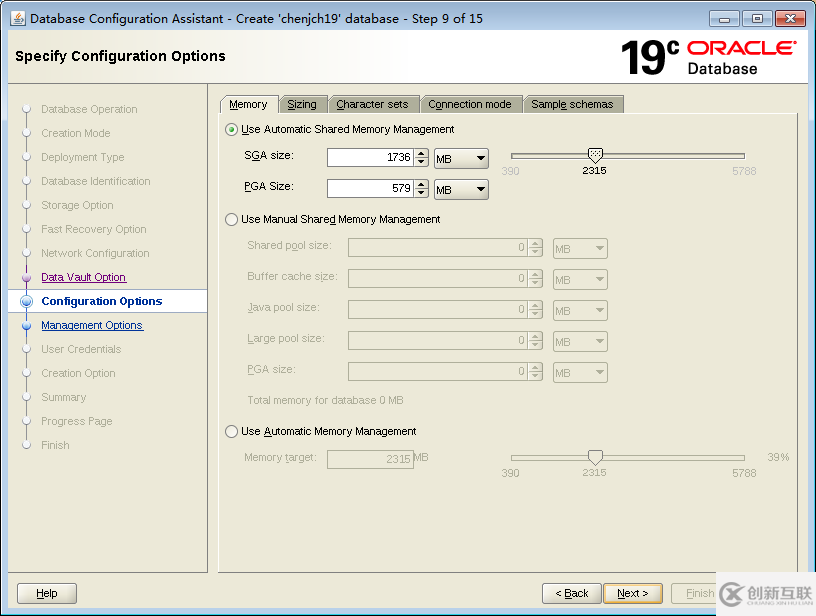Decrease SGA size with down stepper arrow

(x=422, y=162)
